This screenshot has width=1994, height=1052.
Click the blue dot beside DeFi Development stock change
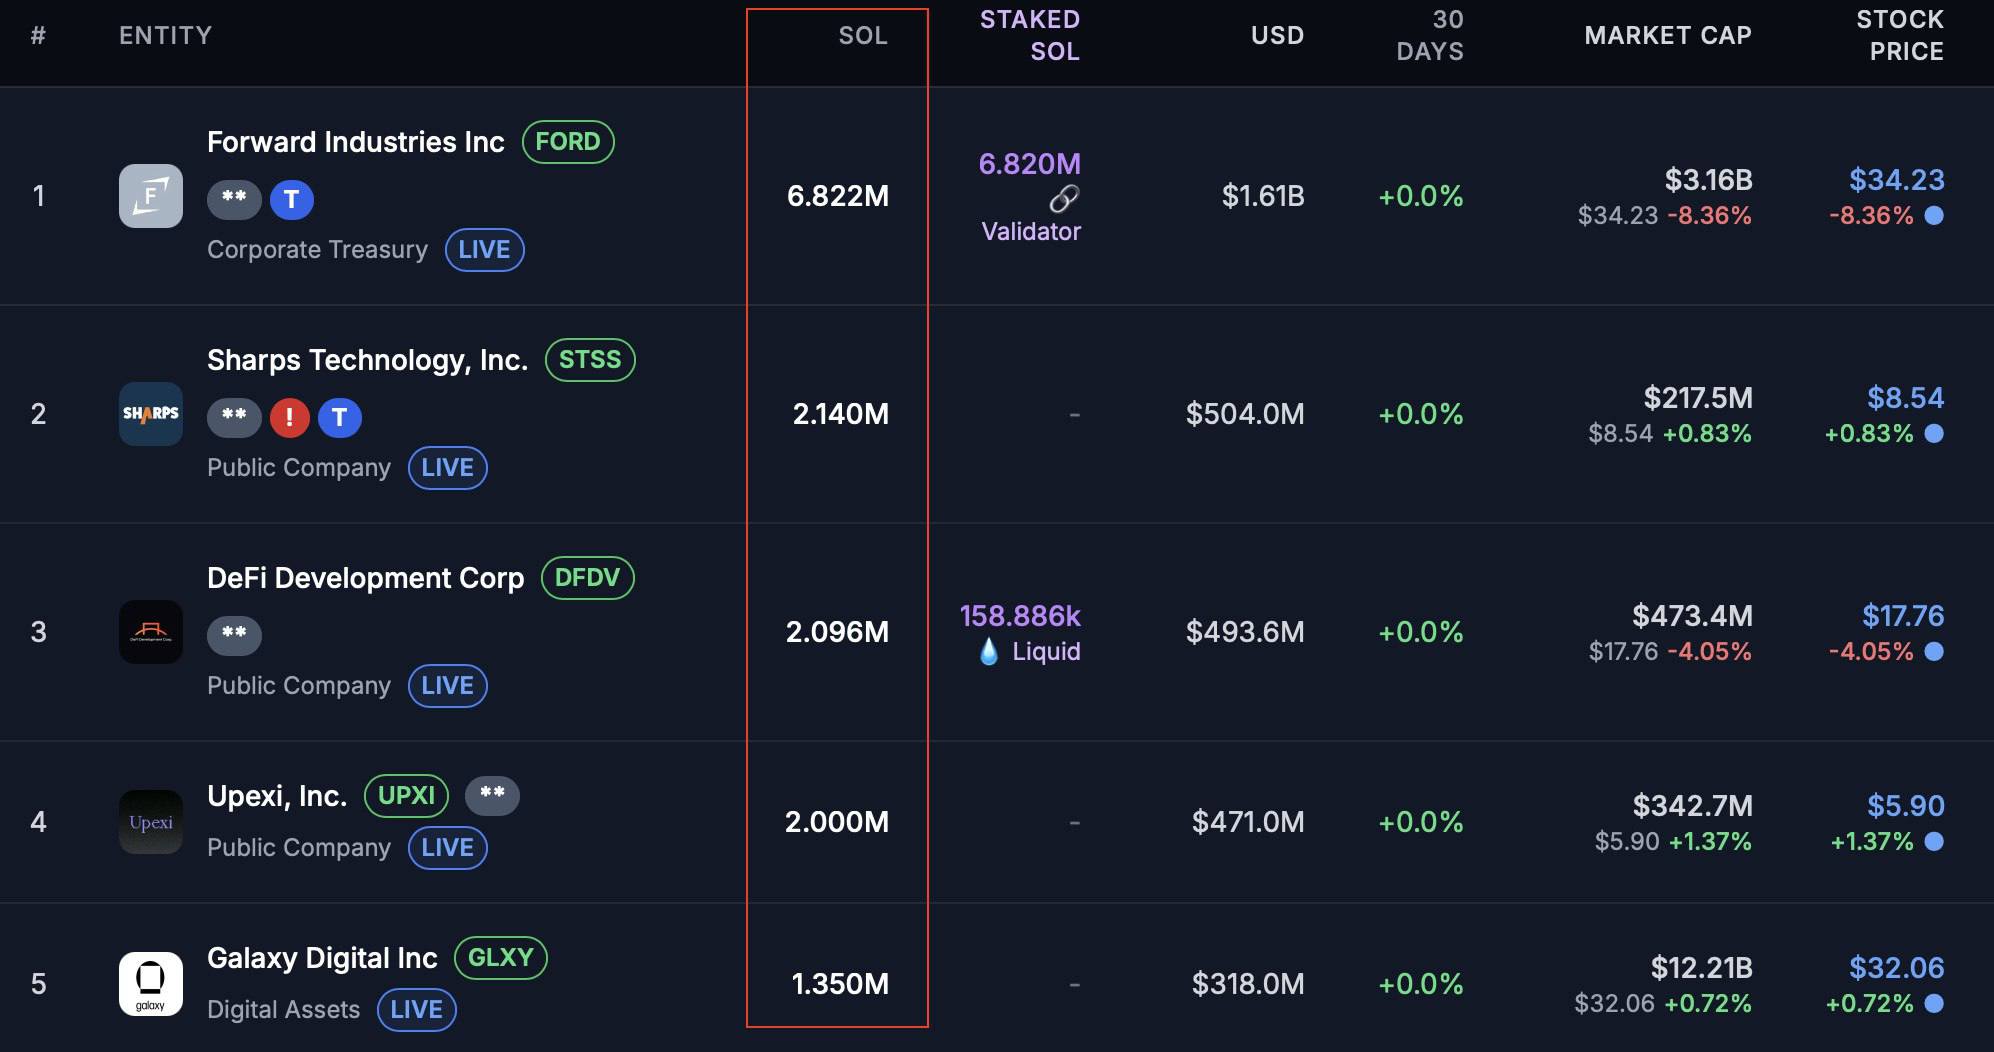pos(1934,651)
